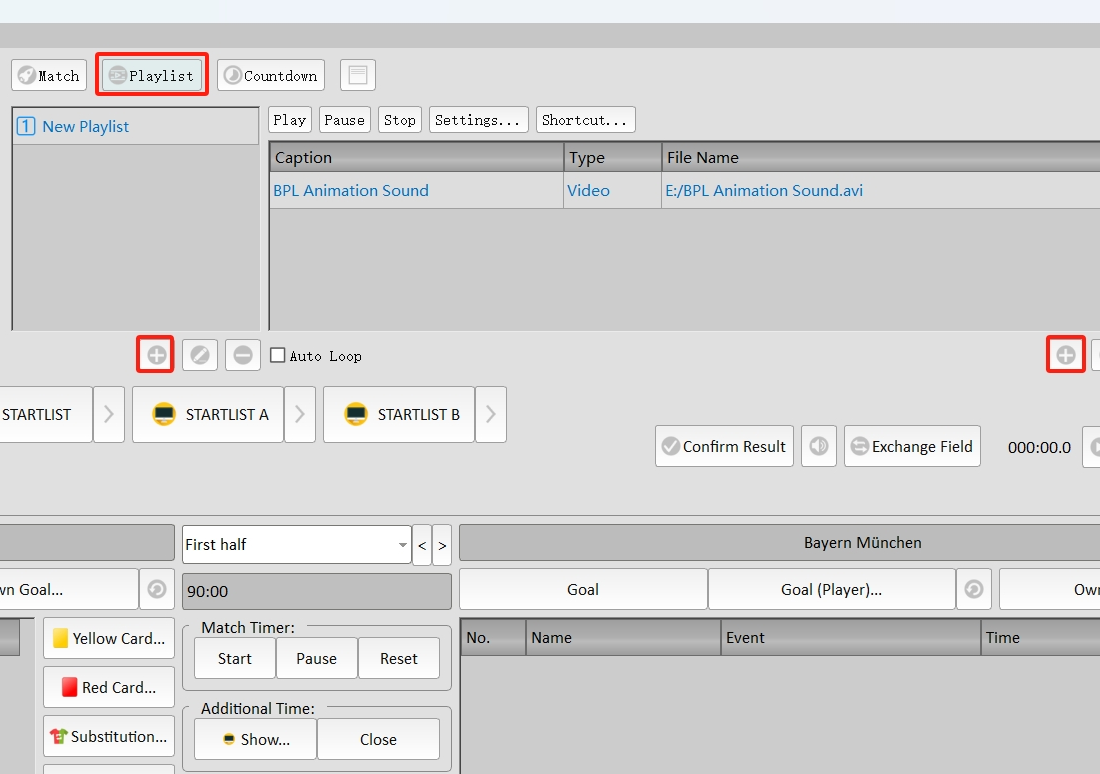Click the speaker icon beside Confirm Result
Image resolution: width=1100 pixels, height=774 pixels.
click(819, 447)
